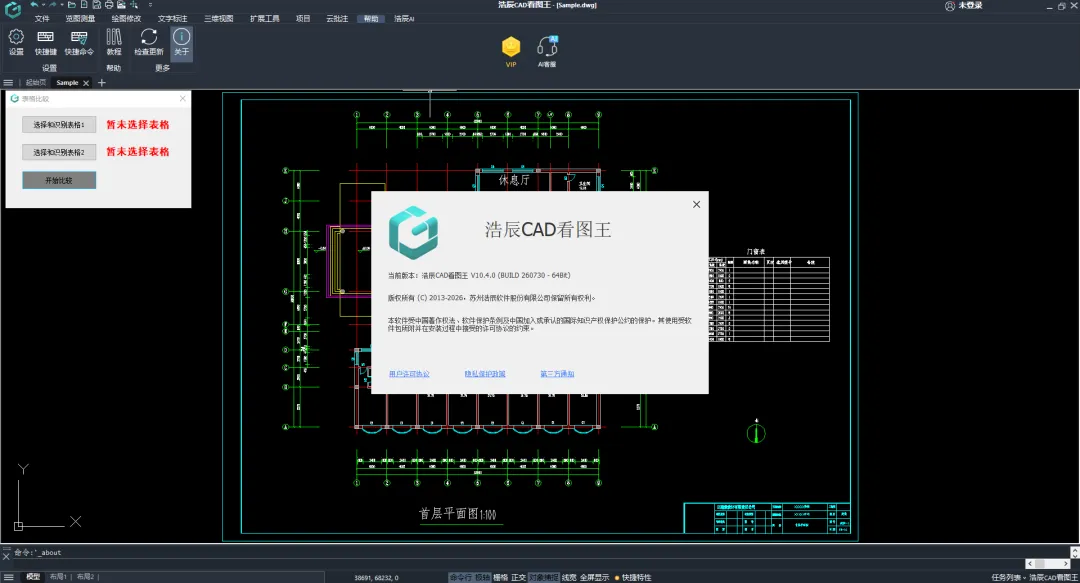
Task: Expand the redo history dropdown arrow
Action: coord(61,5)
